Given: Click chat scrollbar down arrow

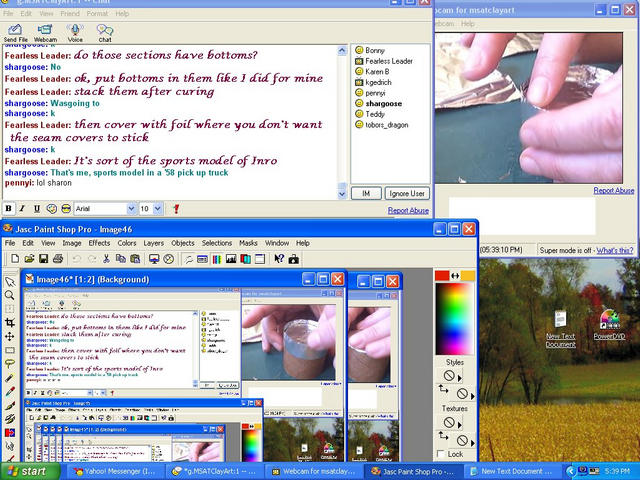Looking at the screenshot, I should coord(342,195).
